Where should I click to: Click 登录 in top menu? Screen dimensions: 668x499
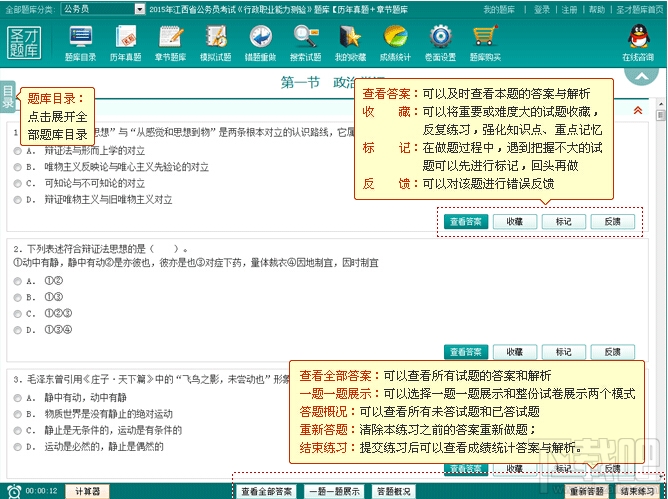click(x=542, y=9)
